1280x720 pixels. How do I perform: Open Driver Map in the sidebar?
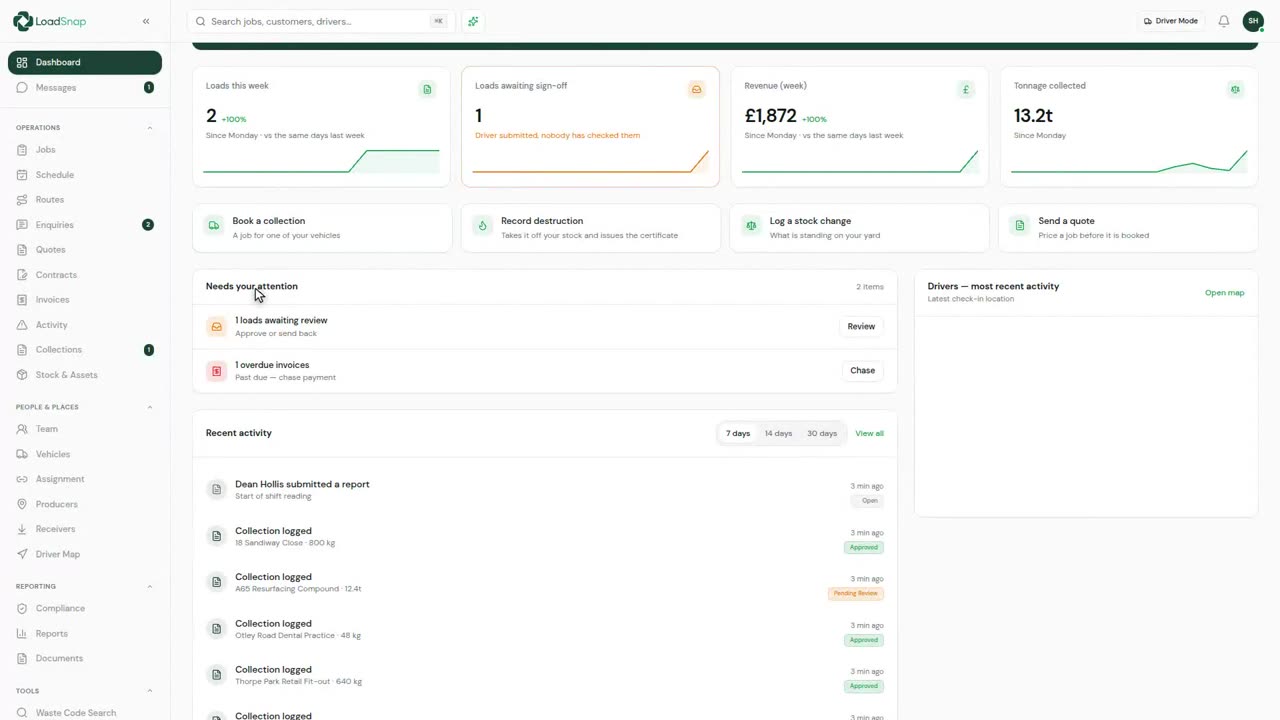(85, 554)
